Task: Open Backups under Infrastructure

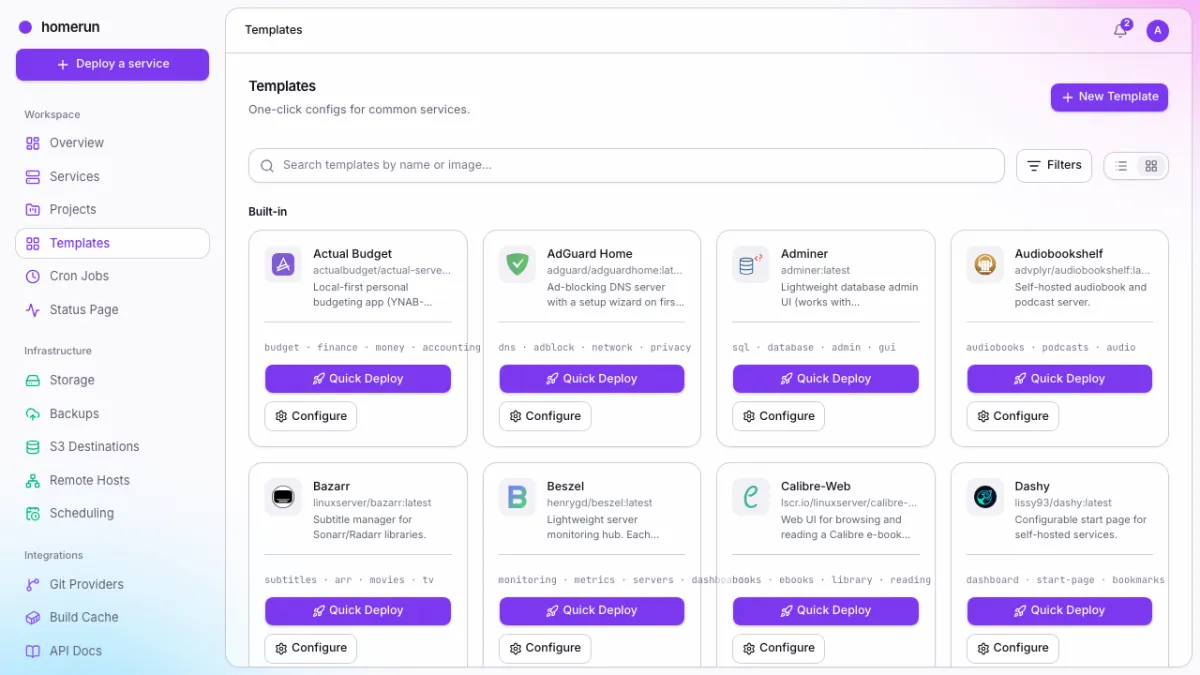Action: pos(112,414)
